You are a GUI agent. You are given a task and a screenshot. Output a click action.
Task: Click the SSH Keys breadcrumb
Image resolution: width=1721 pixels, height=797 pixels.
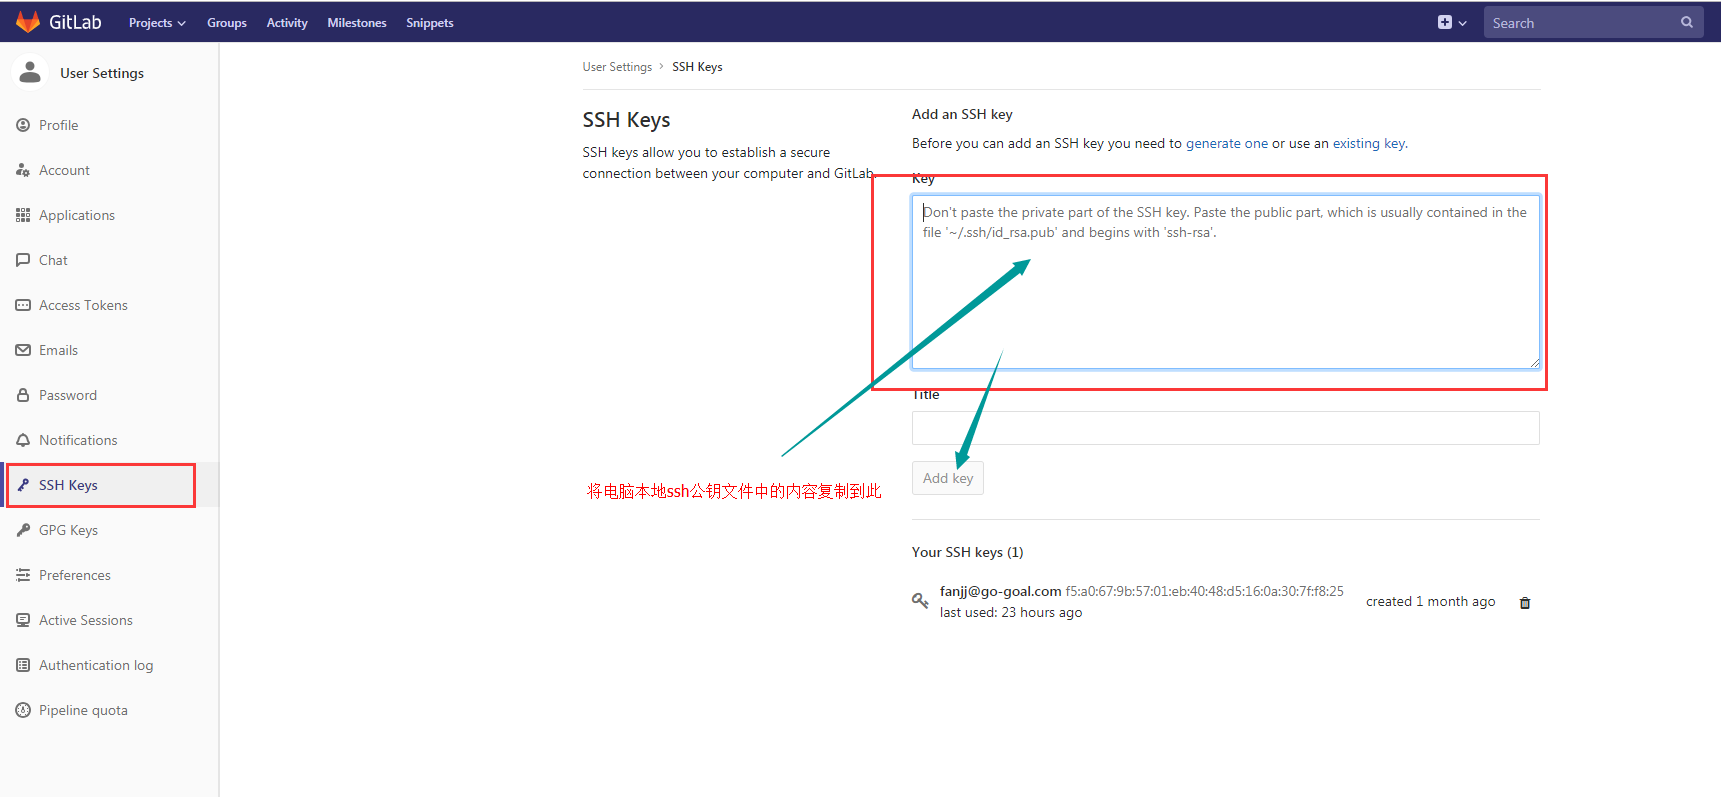[x=697, y=67]
